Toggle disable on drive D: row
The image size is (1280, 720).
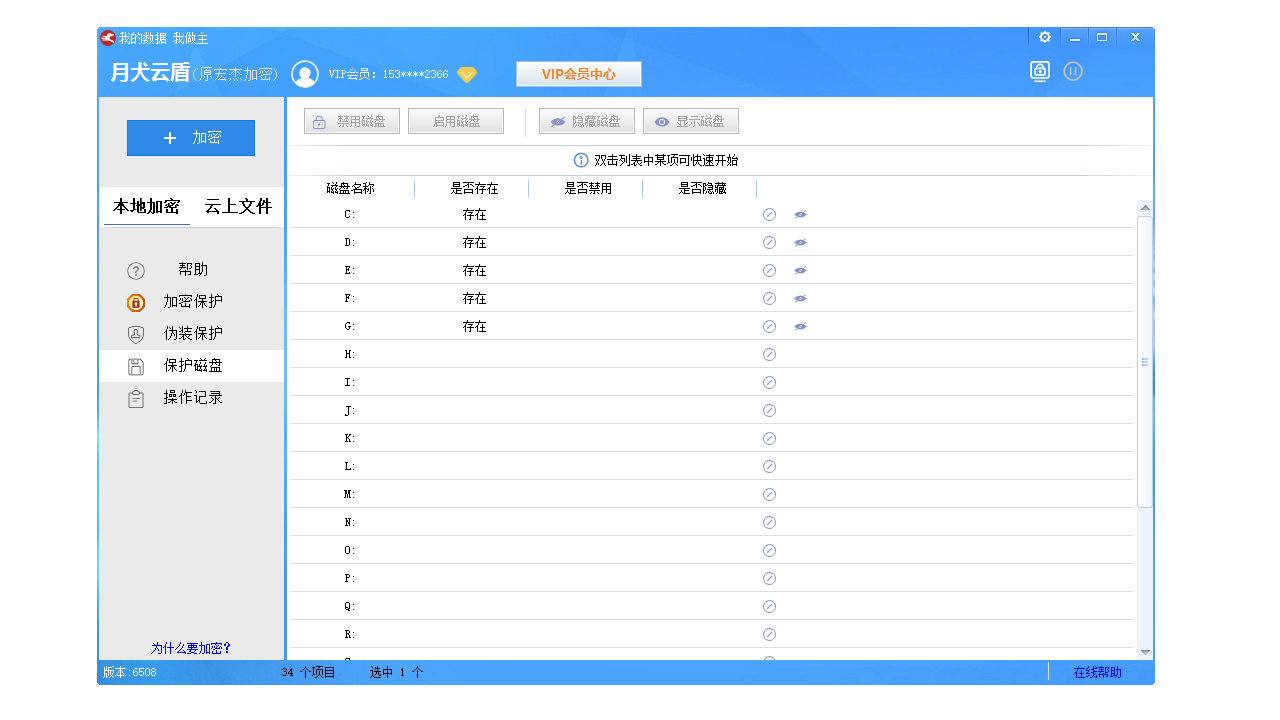click(769, 242)
